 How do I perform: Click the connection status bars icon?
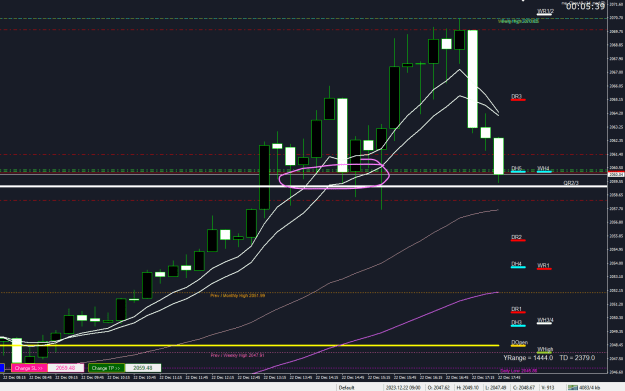573,387
